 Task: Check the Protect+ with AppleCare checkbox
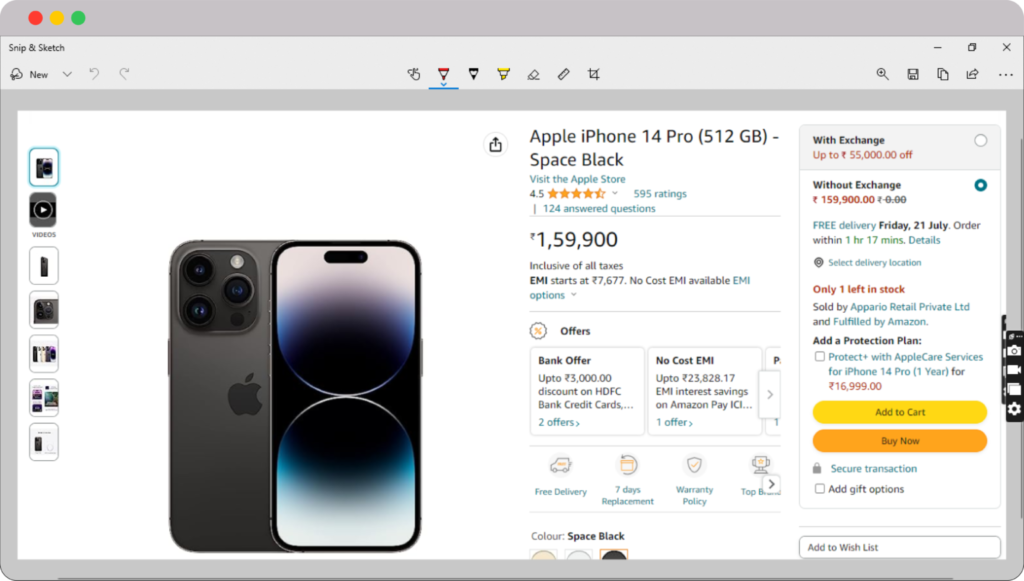pos(820,357)
